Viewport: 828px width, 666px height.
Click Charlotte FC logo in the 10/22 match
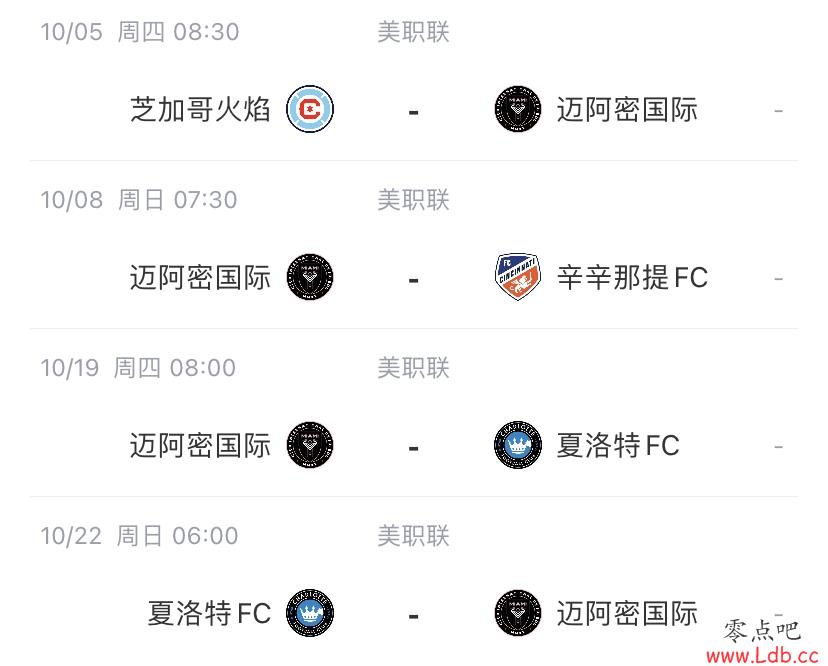(310, 613)
